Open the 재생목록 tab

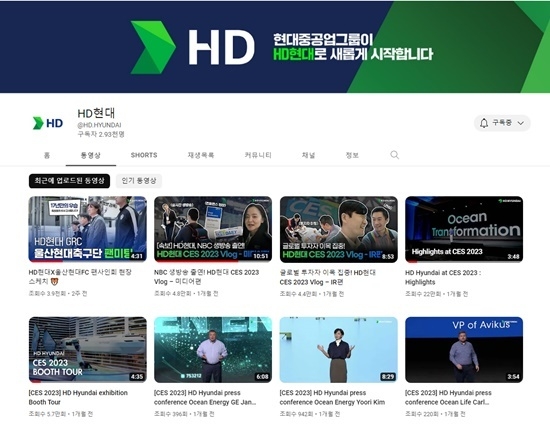pyautogui.click(x=201, y=155)
